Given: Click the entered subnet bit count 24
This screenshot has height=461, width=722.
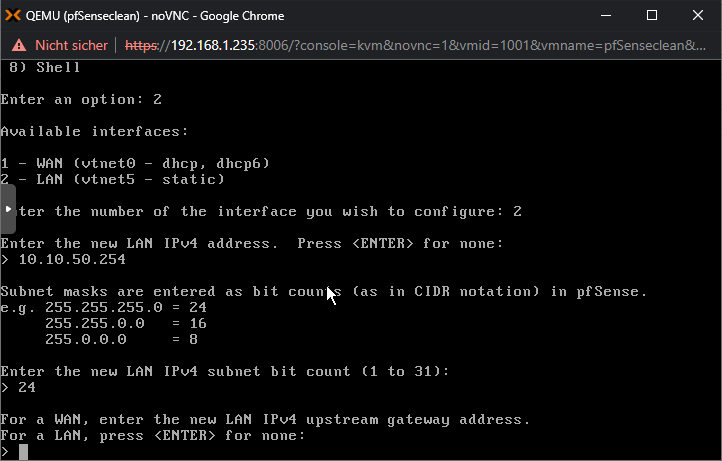Looking at the screenshot, I should pos(27,387).
